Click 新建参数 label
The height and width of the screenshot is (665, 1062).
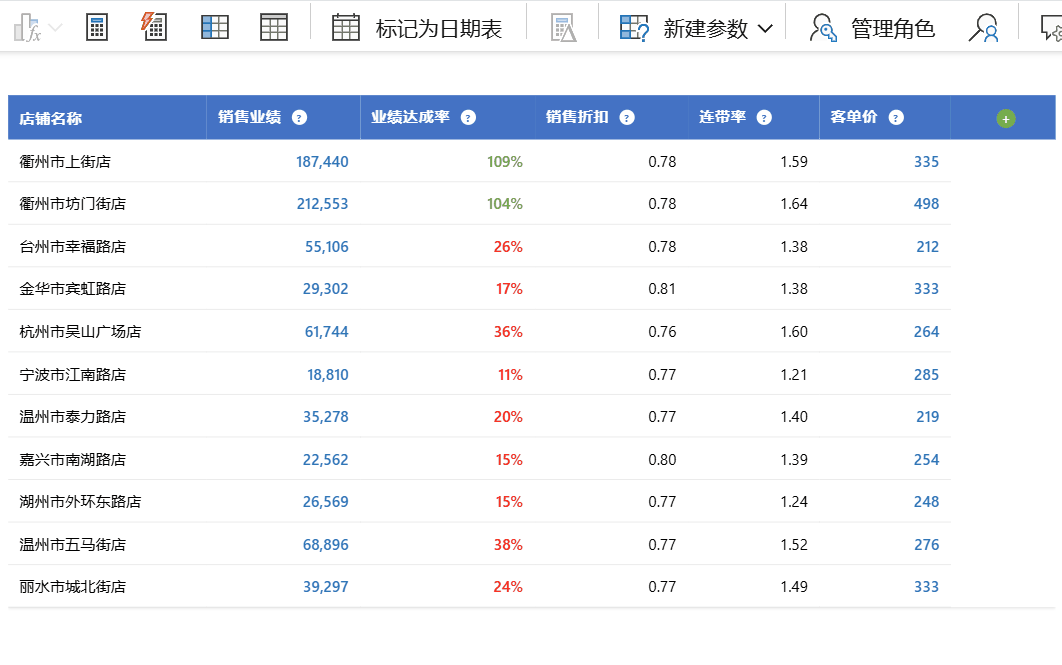(706, 28)
